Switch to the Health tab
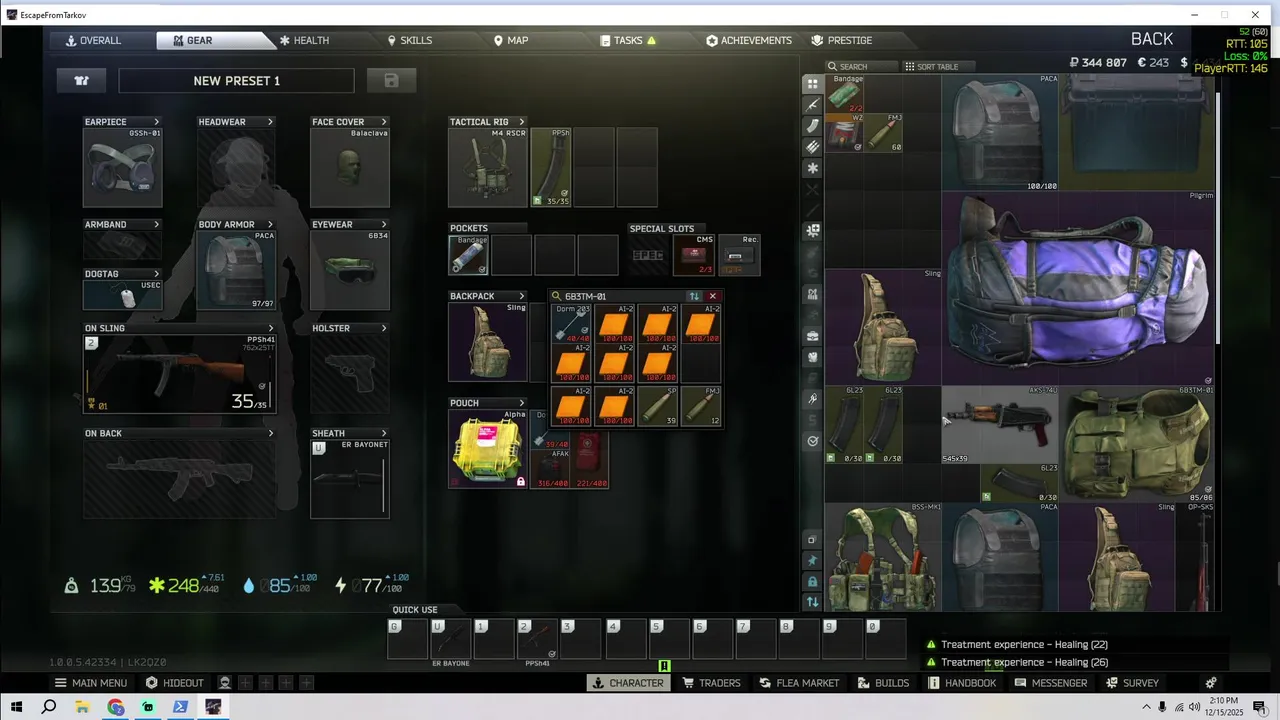This screenshot has width=1280, height=720. coord(305,41)
